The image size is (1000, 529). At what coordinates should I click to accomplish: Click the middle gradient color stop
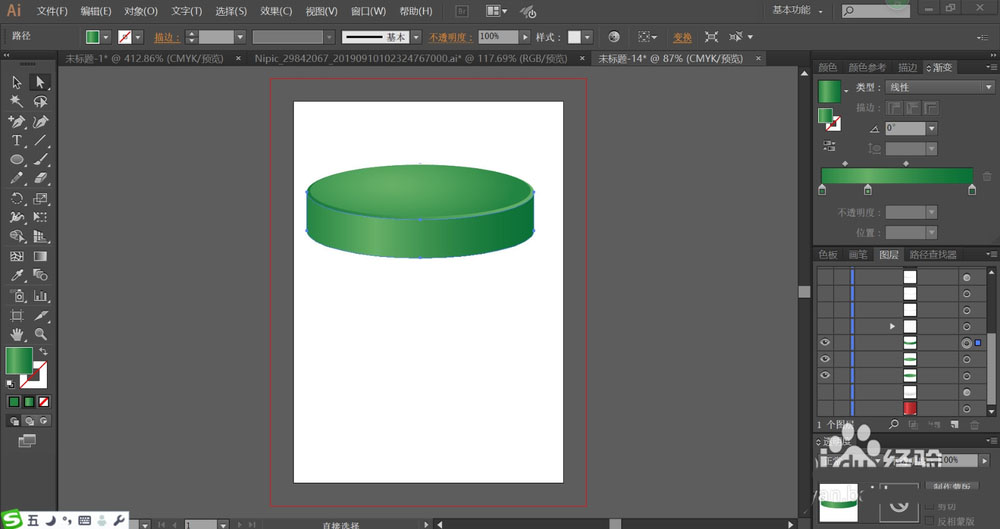[867, 190]
